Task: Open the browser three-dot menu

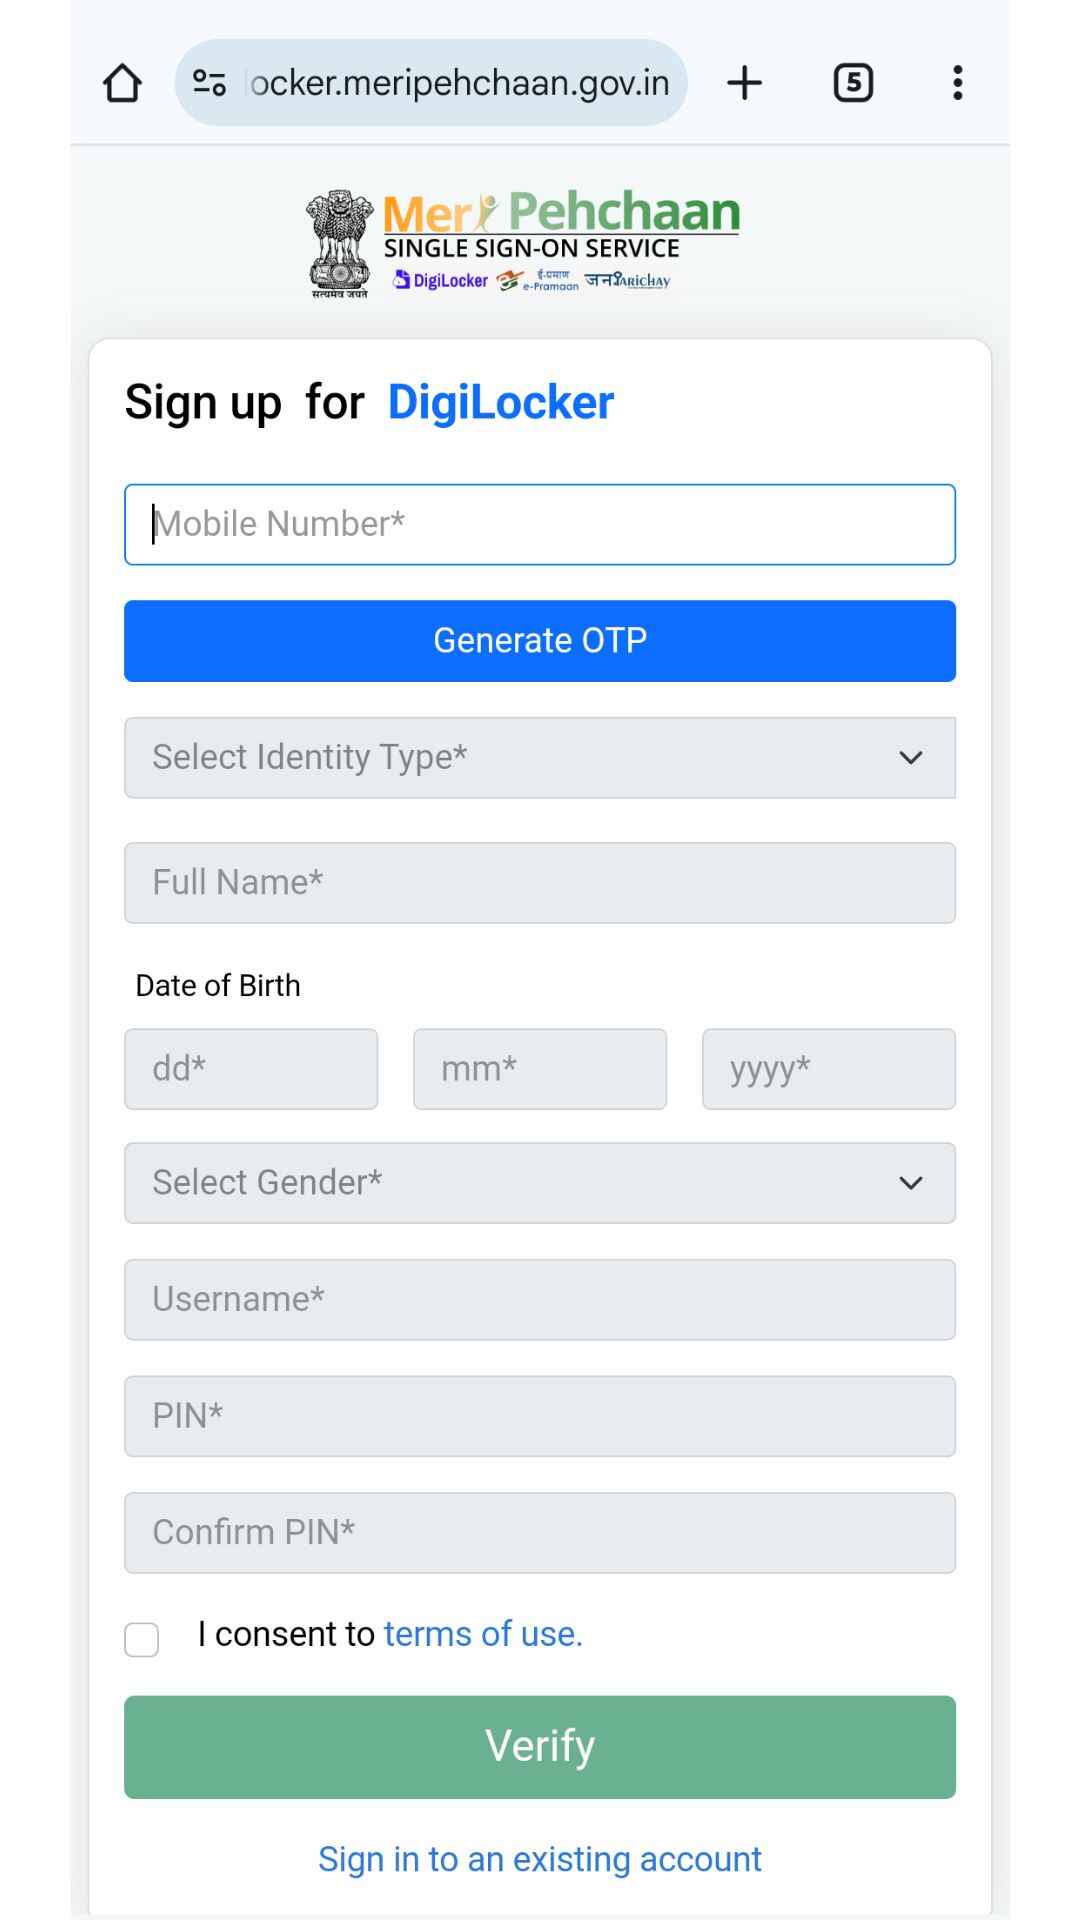Action: (957, 83)
